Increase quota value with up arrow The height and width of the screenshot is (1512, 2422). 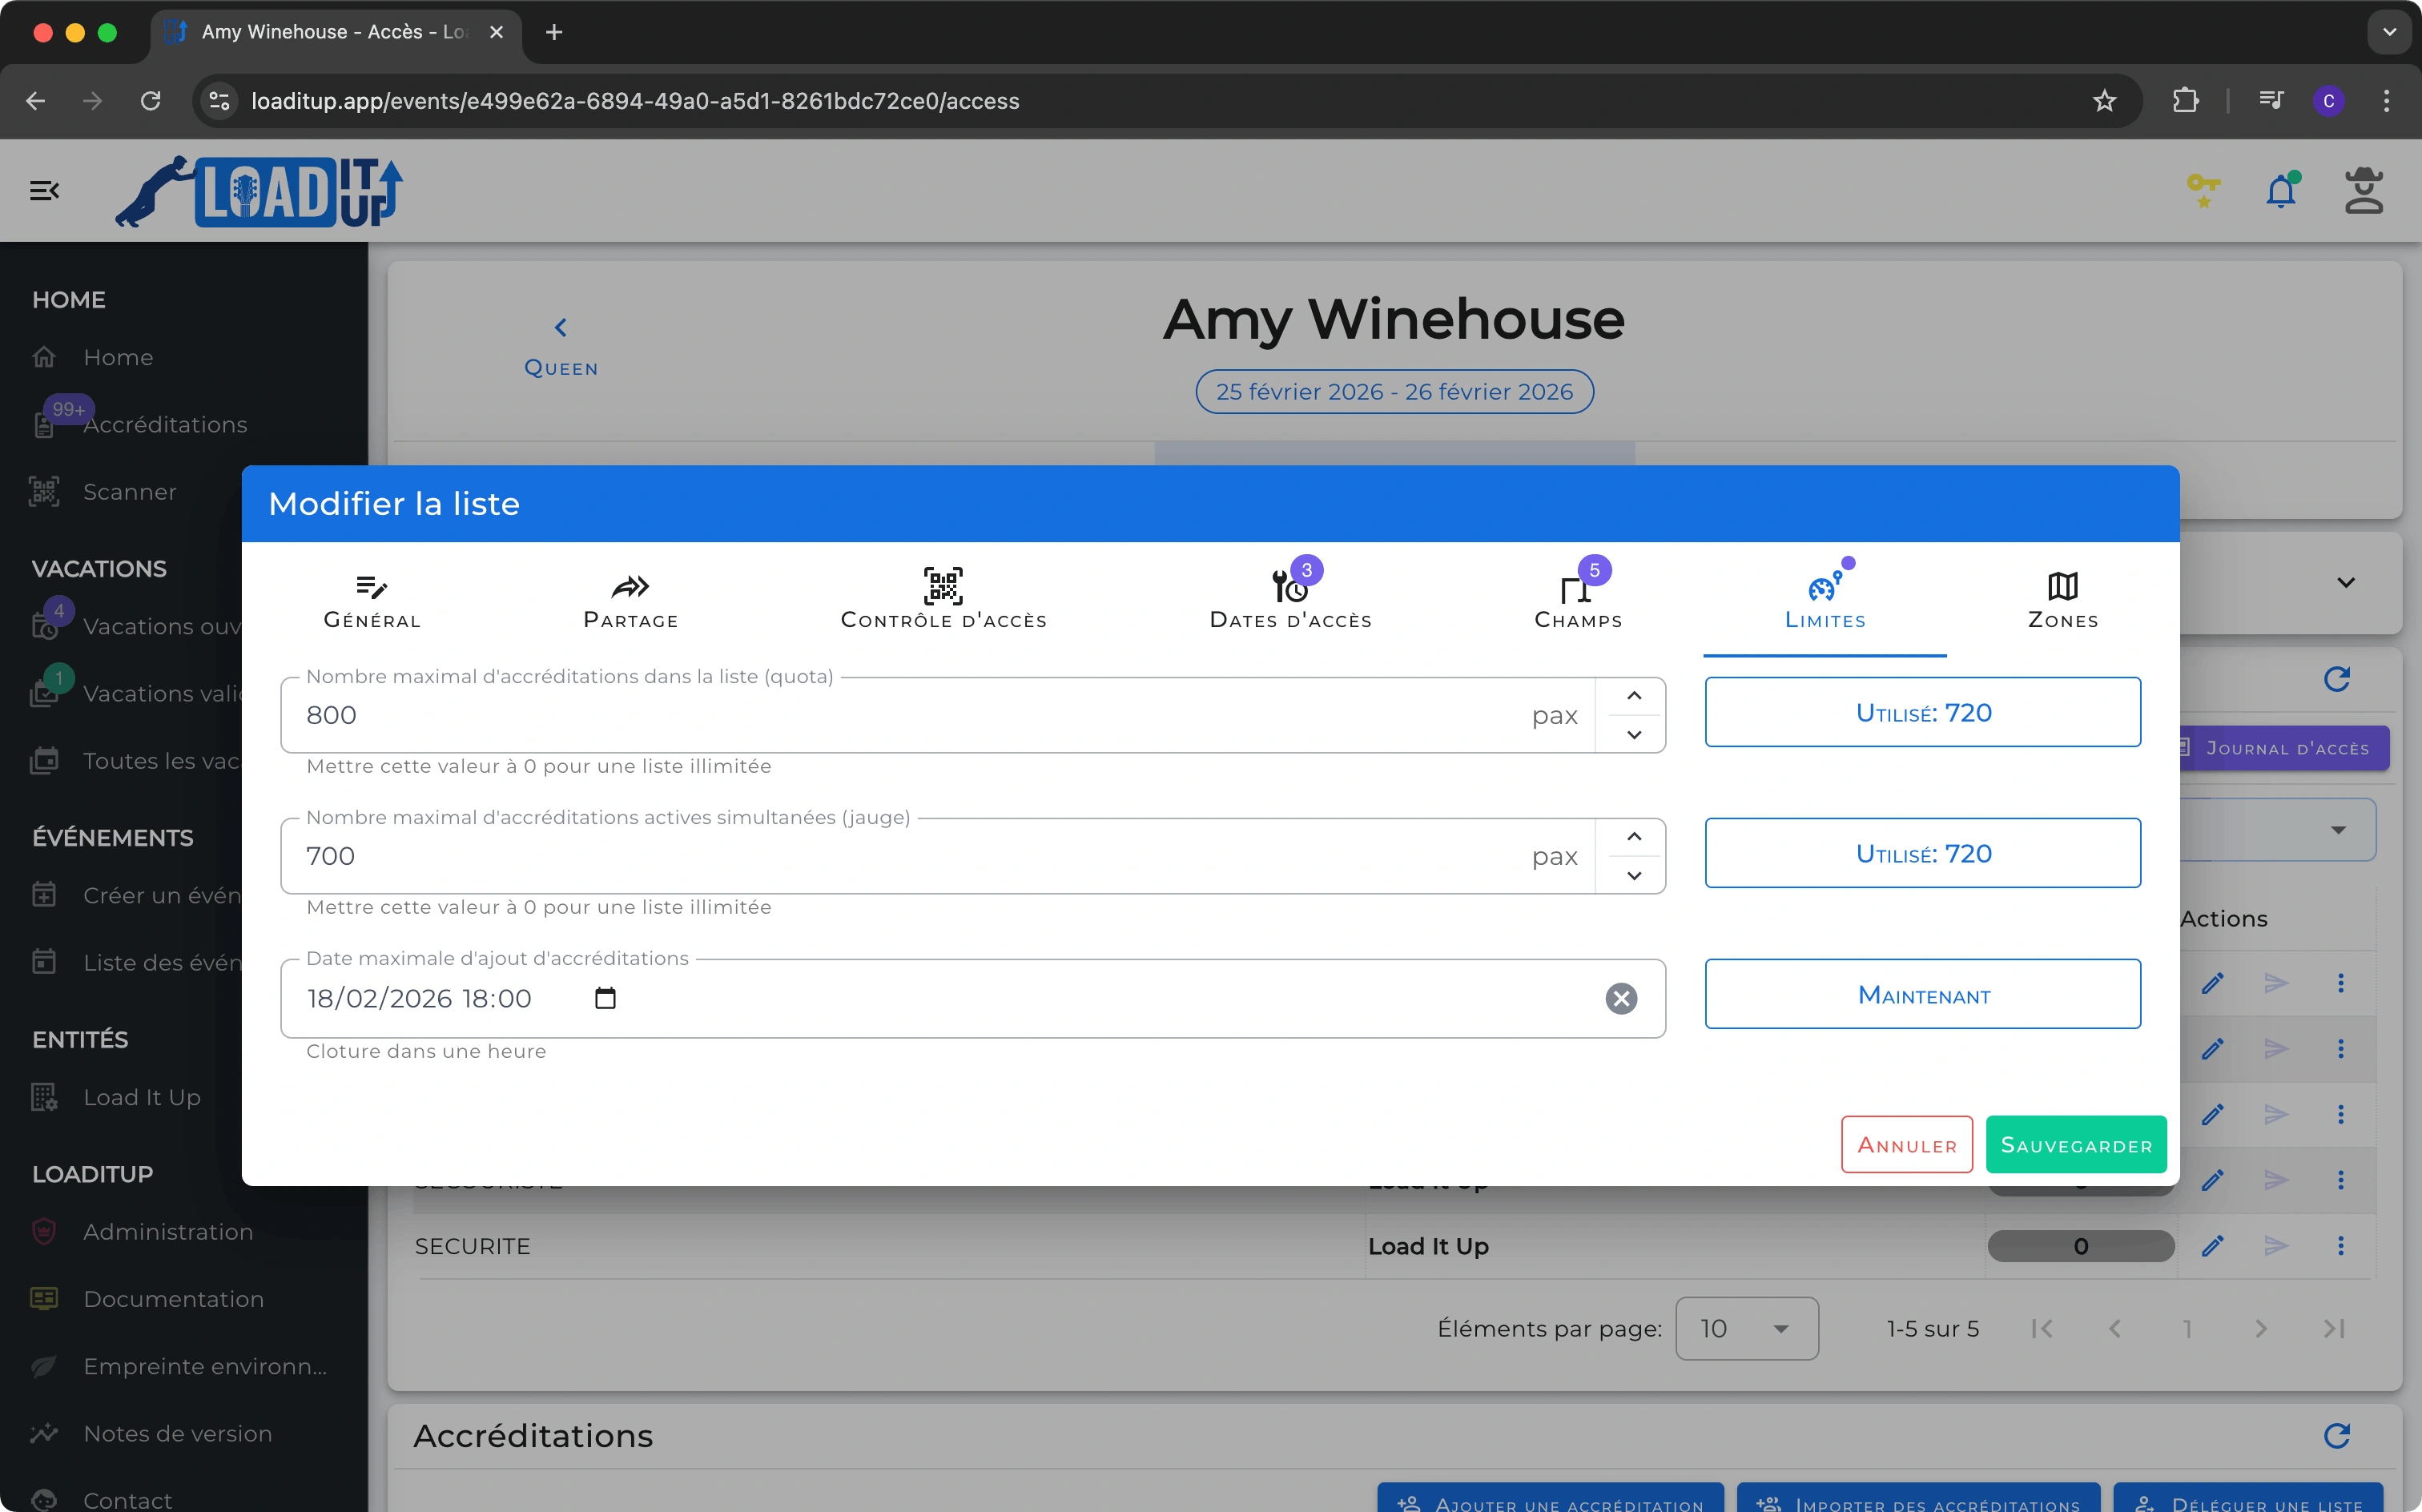point(1633,696)
